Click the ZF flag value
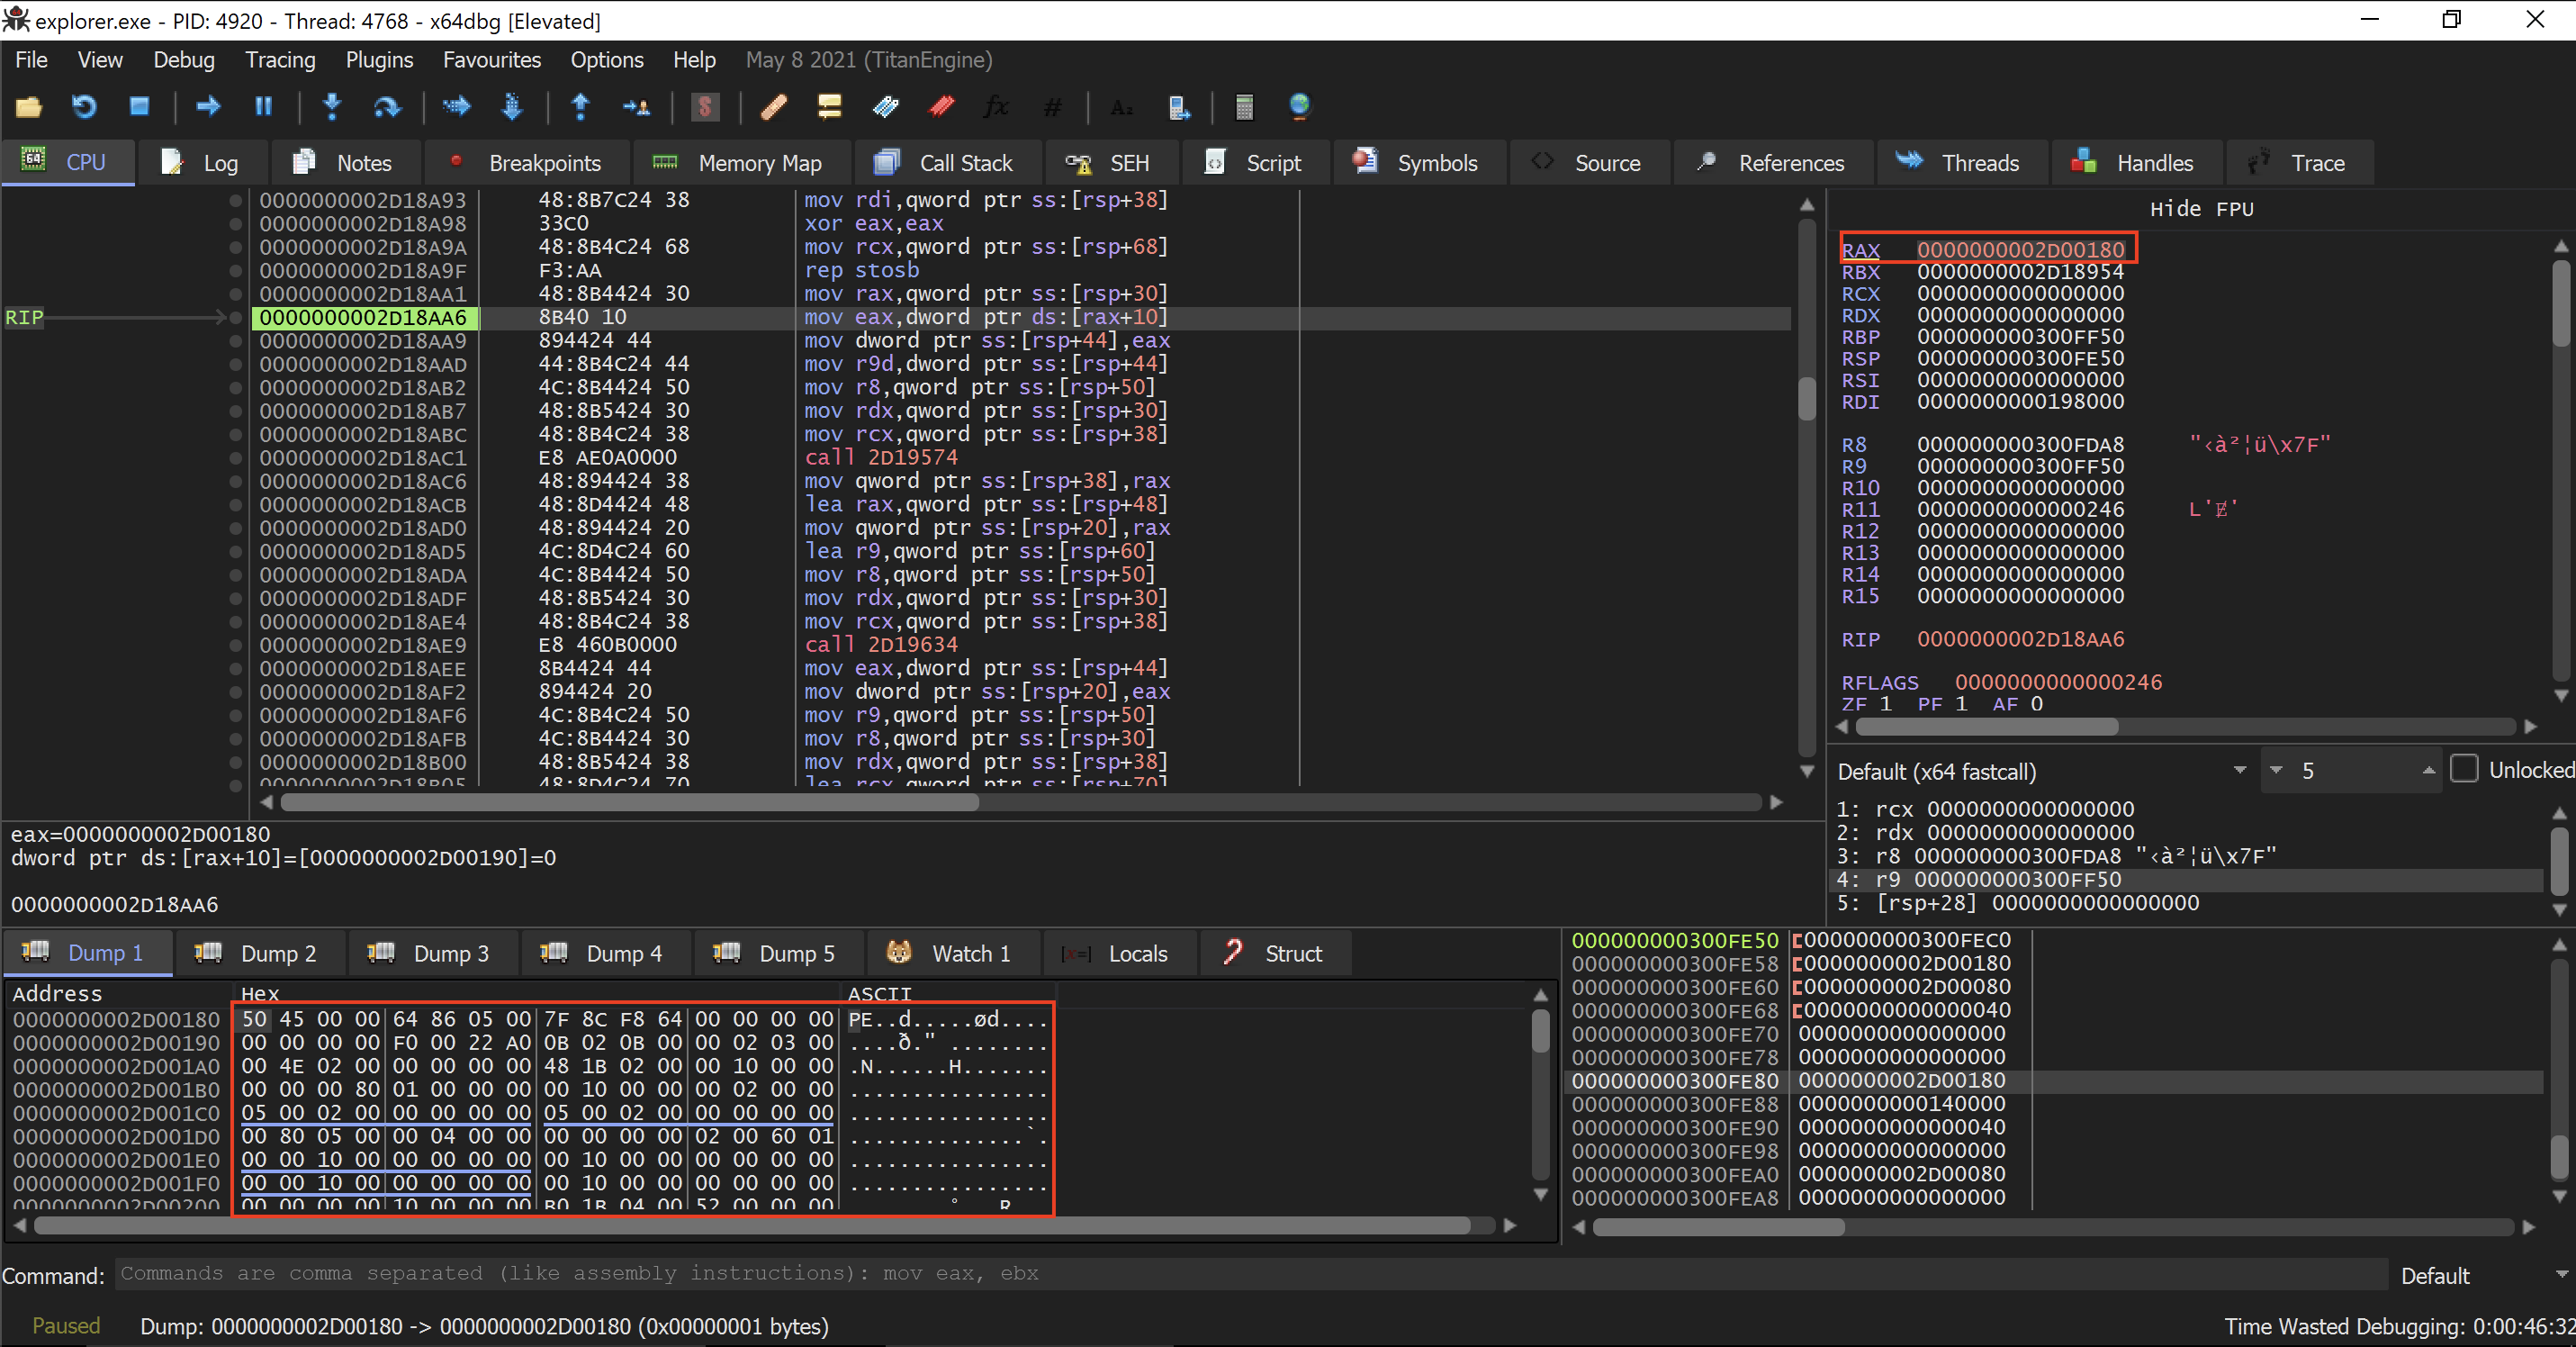Image resolution: width=2576 pixels, height=1347 pixels. click(x=1885, y=704)
